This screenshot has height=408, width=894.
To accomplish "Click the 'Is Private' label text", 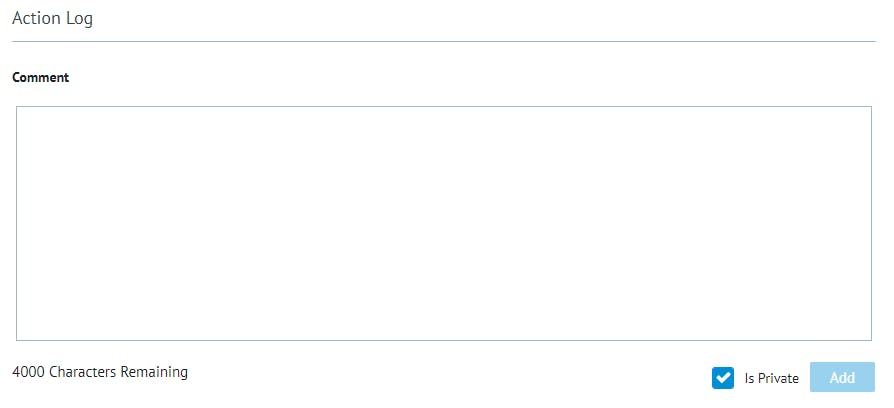I will (771, 379).
